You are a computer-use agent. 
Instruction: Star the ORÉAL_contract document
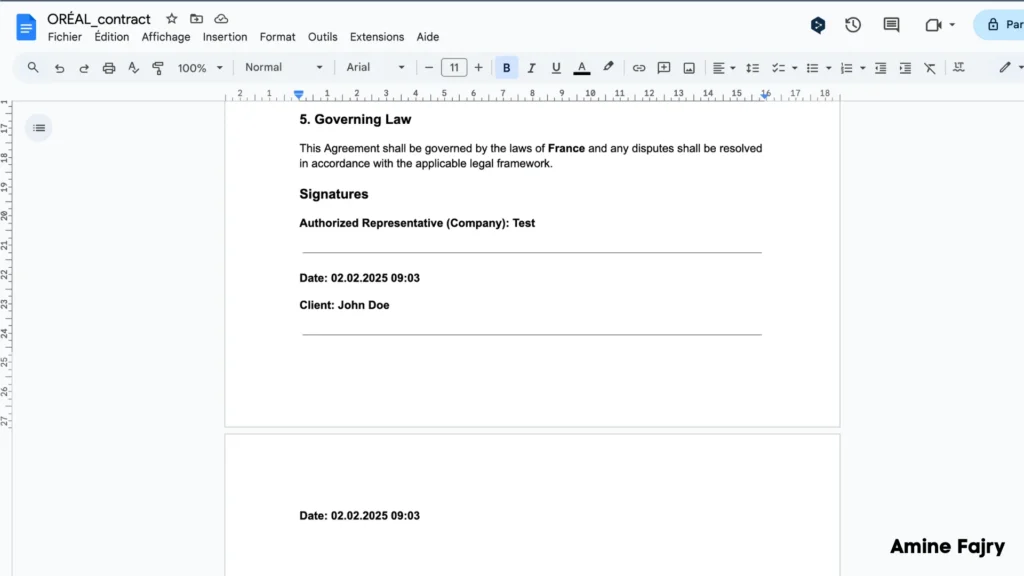[171, 19]
